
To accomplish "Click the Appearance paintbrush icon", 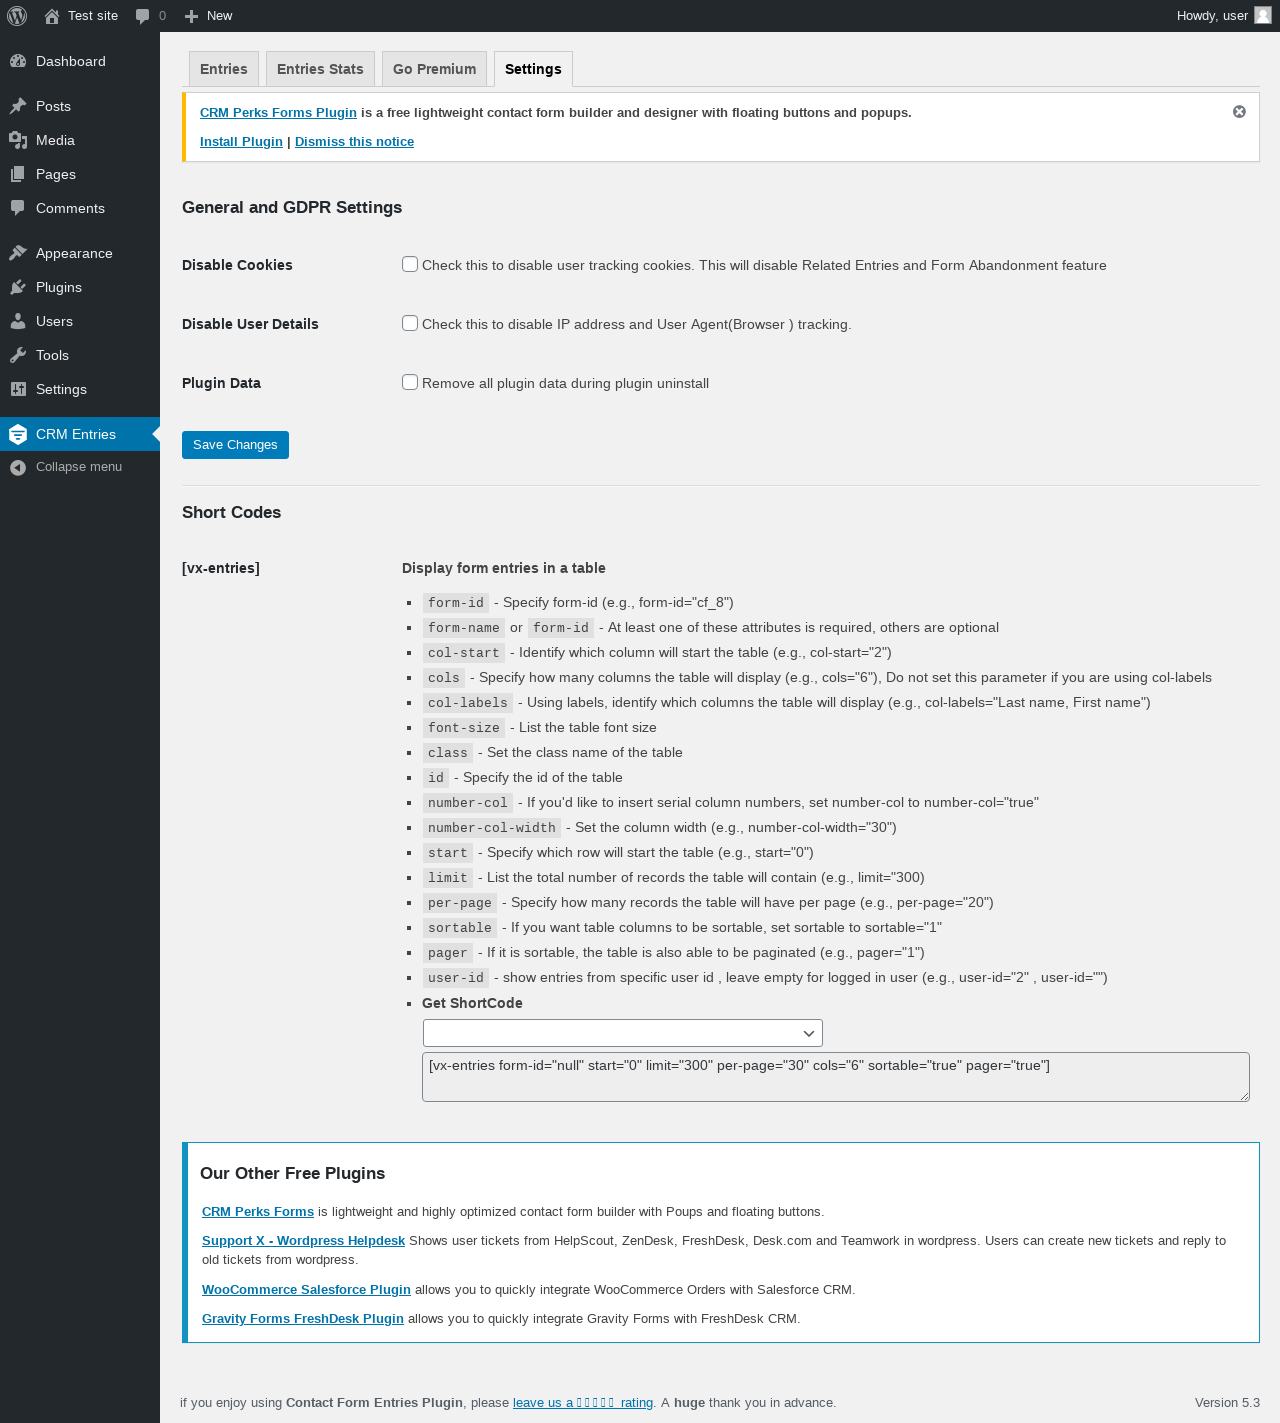I will coord(18,253).
